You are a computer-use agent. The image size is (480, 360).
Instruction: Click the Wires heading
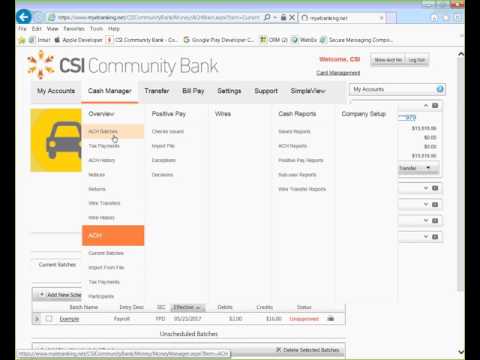tap(223, 114)
